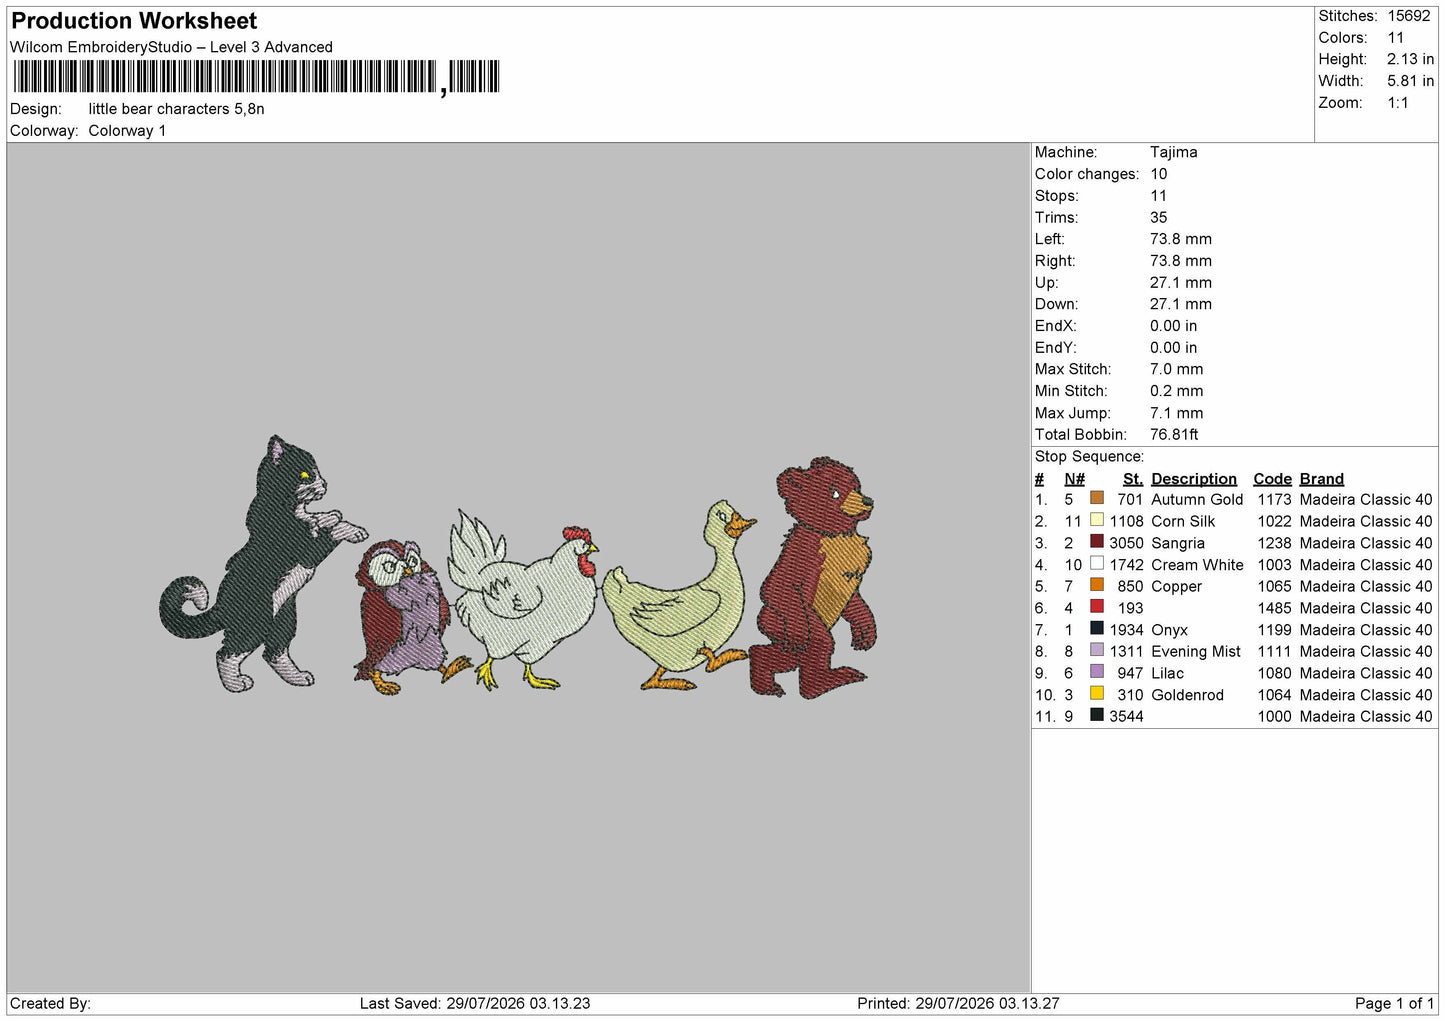Click the 'Corn Silk' description text
The width and height of the screenshot is (1445, 1021).
(1183, 521)
